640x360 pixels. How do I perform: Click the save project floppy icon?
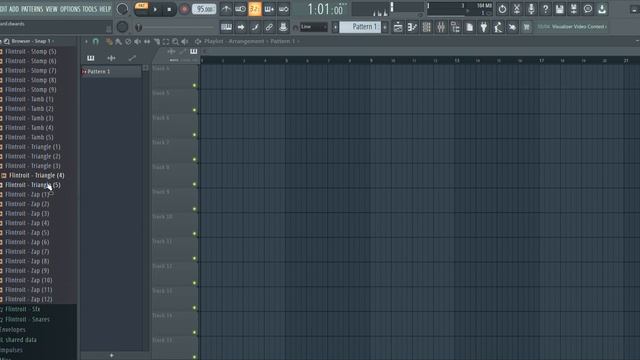pyautogui.click(x=560, y=9)
